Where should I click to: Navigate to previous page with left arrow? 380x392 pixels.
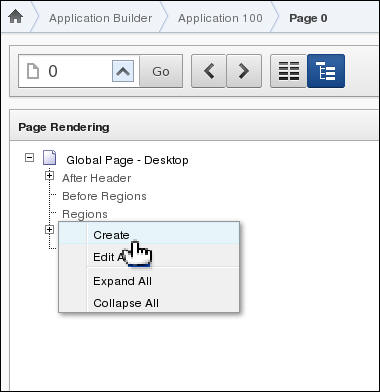pyautogui.click(x=209, y=71)
